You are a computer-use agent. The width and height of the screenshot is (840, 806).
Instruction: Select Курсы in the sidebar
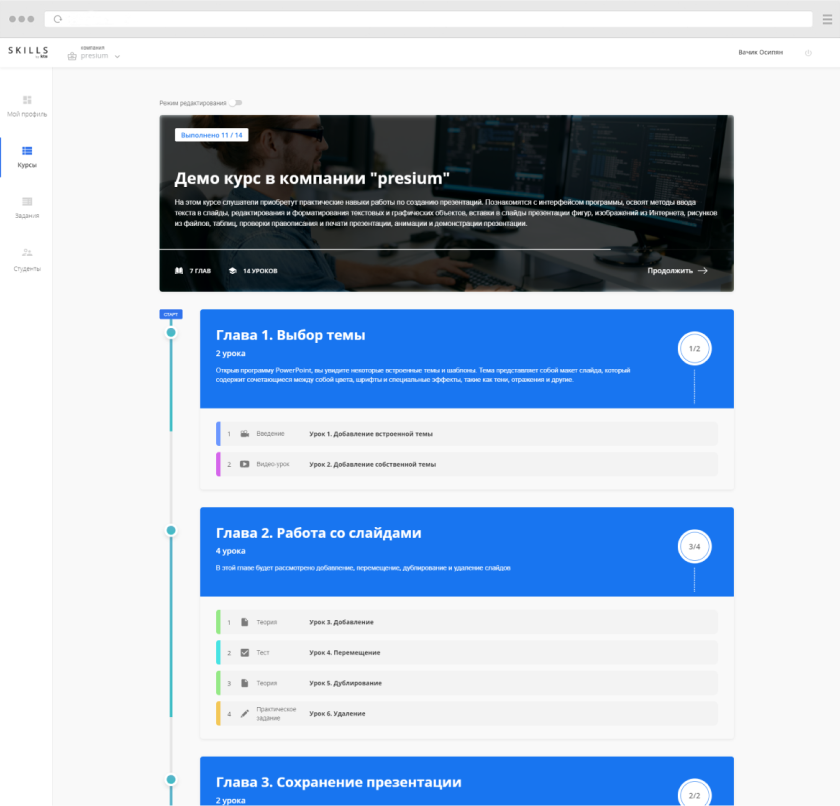(27, 157)
